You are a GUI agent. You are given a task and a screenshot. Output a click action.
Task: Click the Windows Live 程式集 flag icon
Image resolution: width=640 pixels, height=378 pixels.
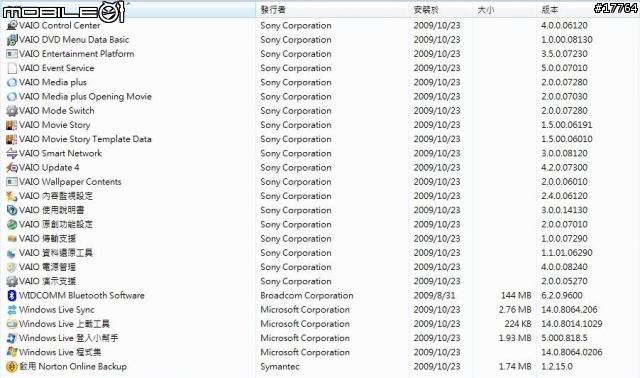coord(12,352)
